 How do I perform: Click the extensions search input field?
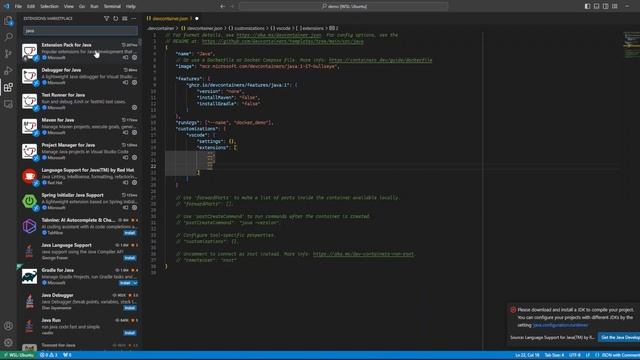click(x=80, y=31)
